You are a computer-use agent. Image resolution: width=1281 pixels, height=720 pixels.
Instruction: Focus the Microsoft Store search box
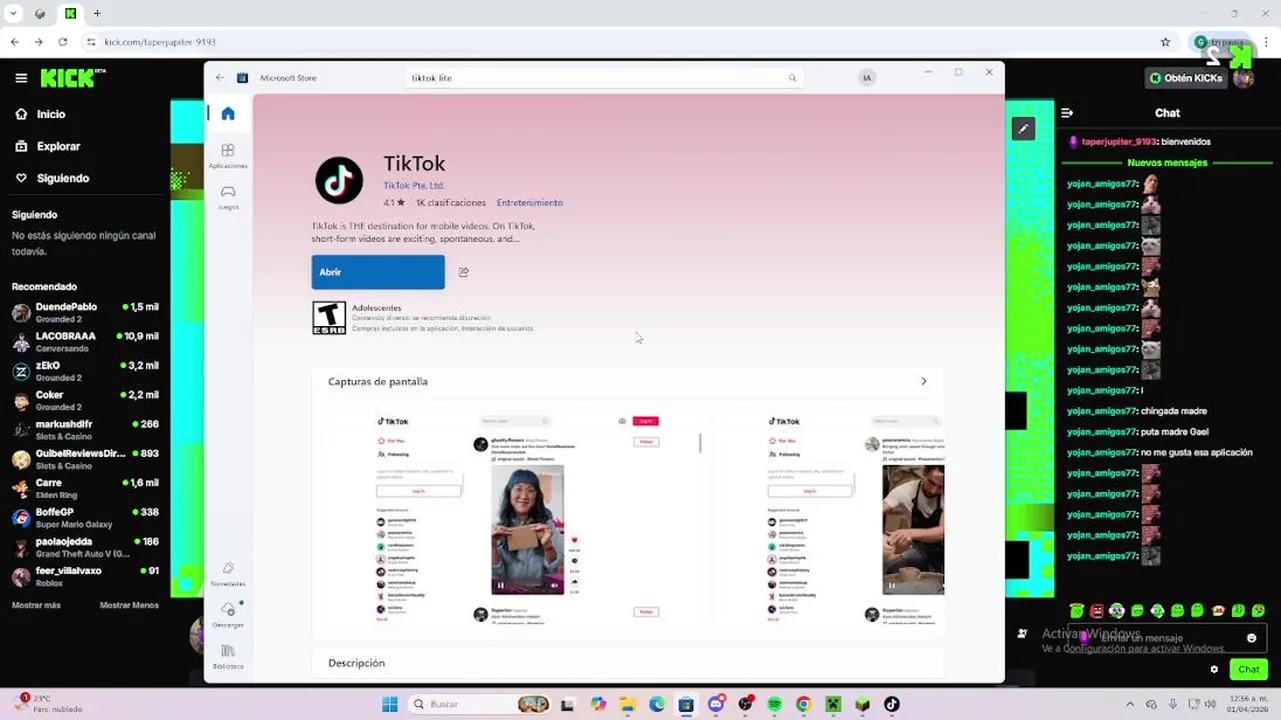[604, 77]
